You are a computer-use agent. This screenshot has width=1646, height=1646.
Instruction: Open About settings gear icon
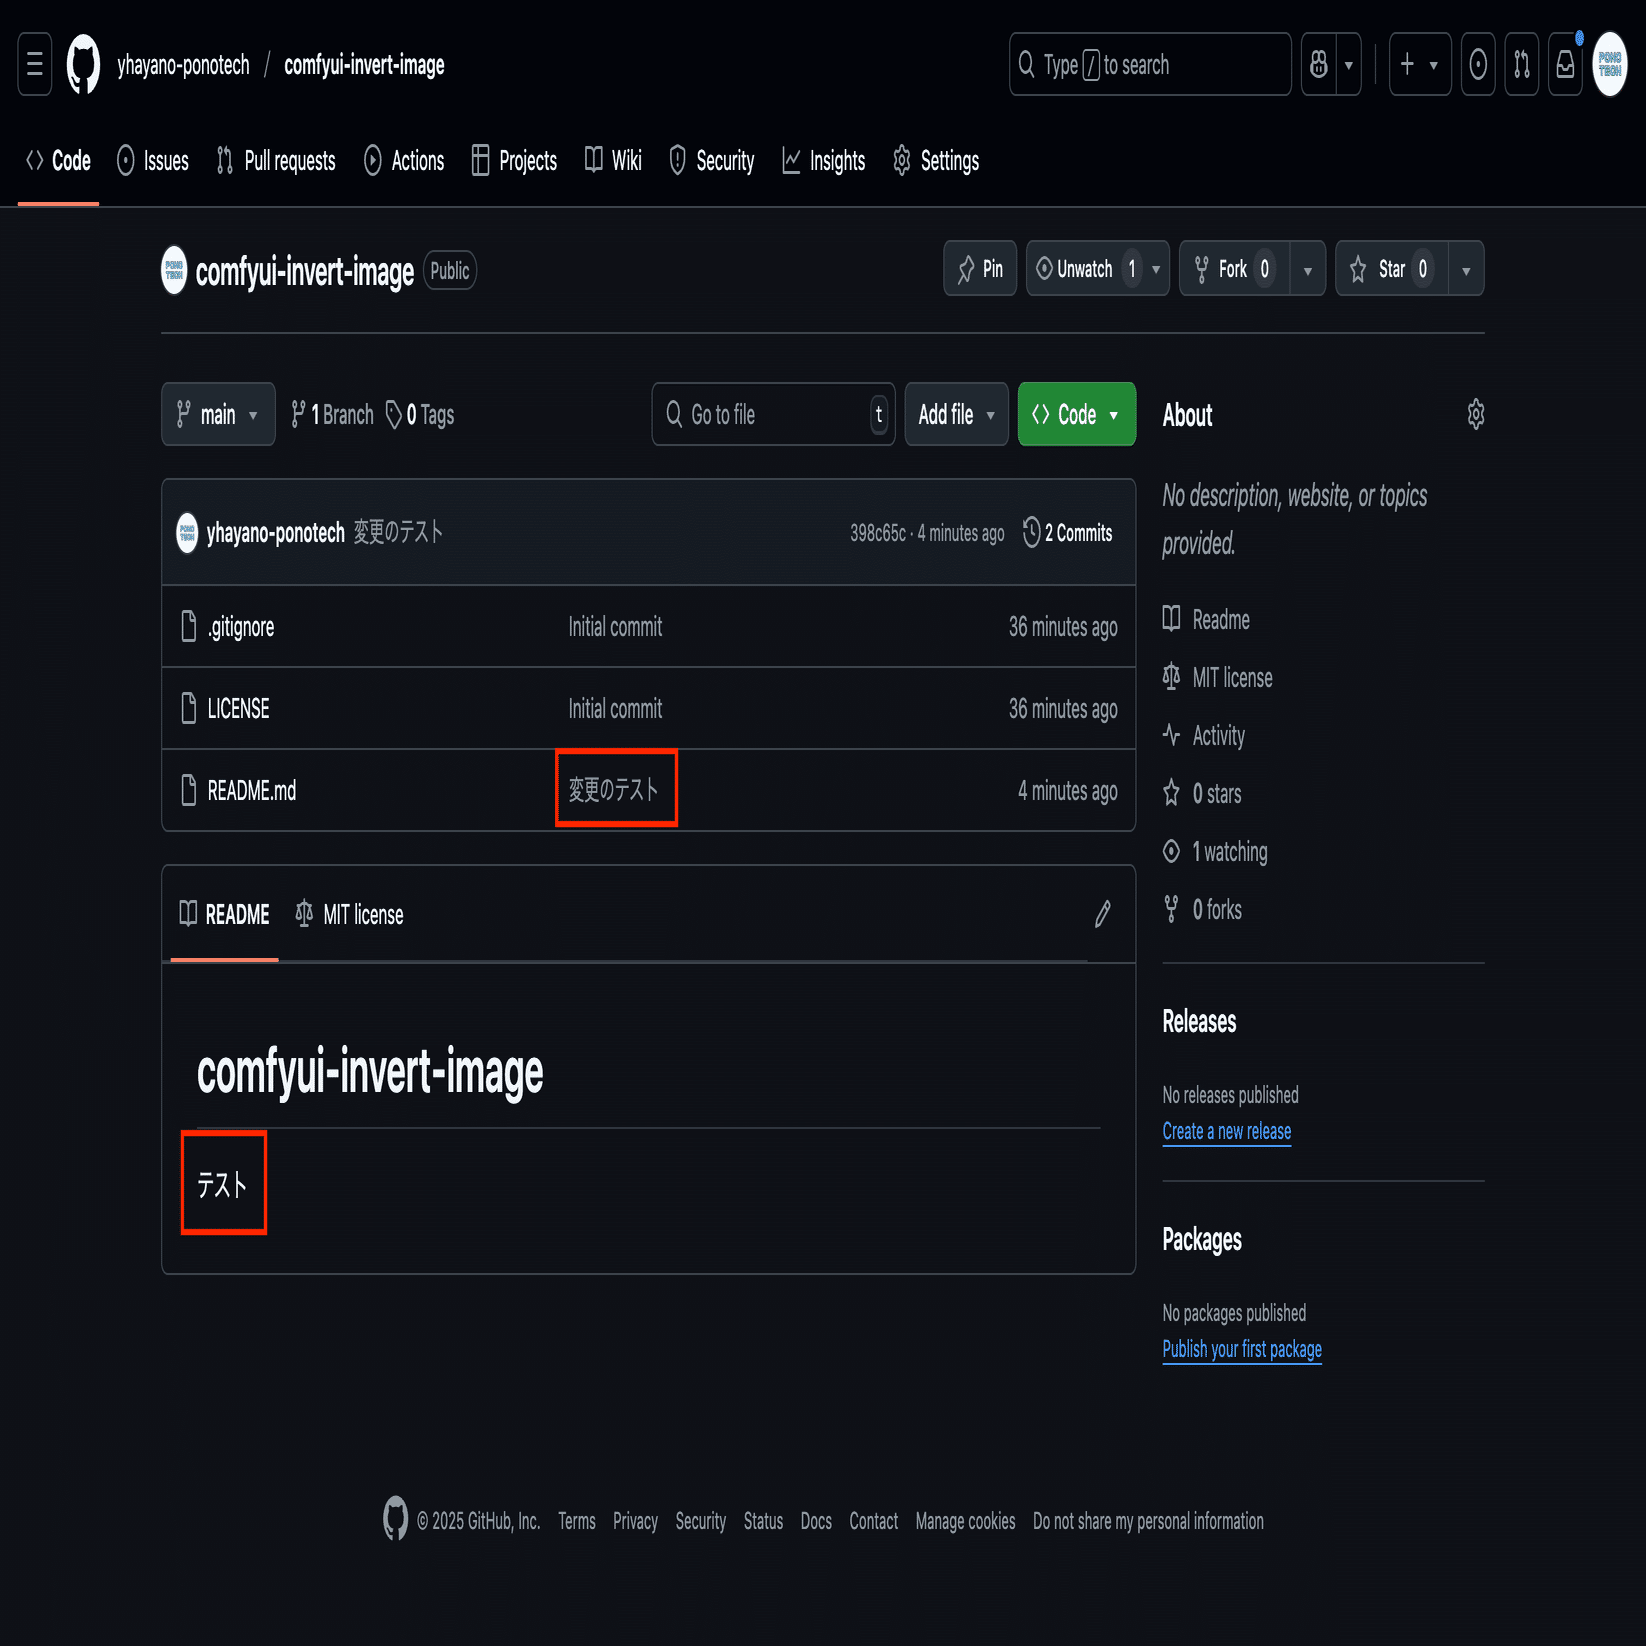(1475, 414)
